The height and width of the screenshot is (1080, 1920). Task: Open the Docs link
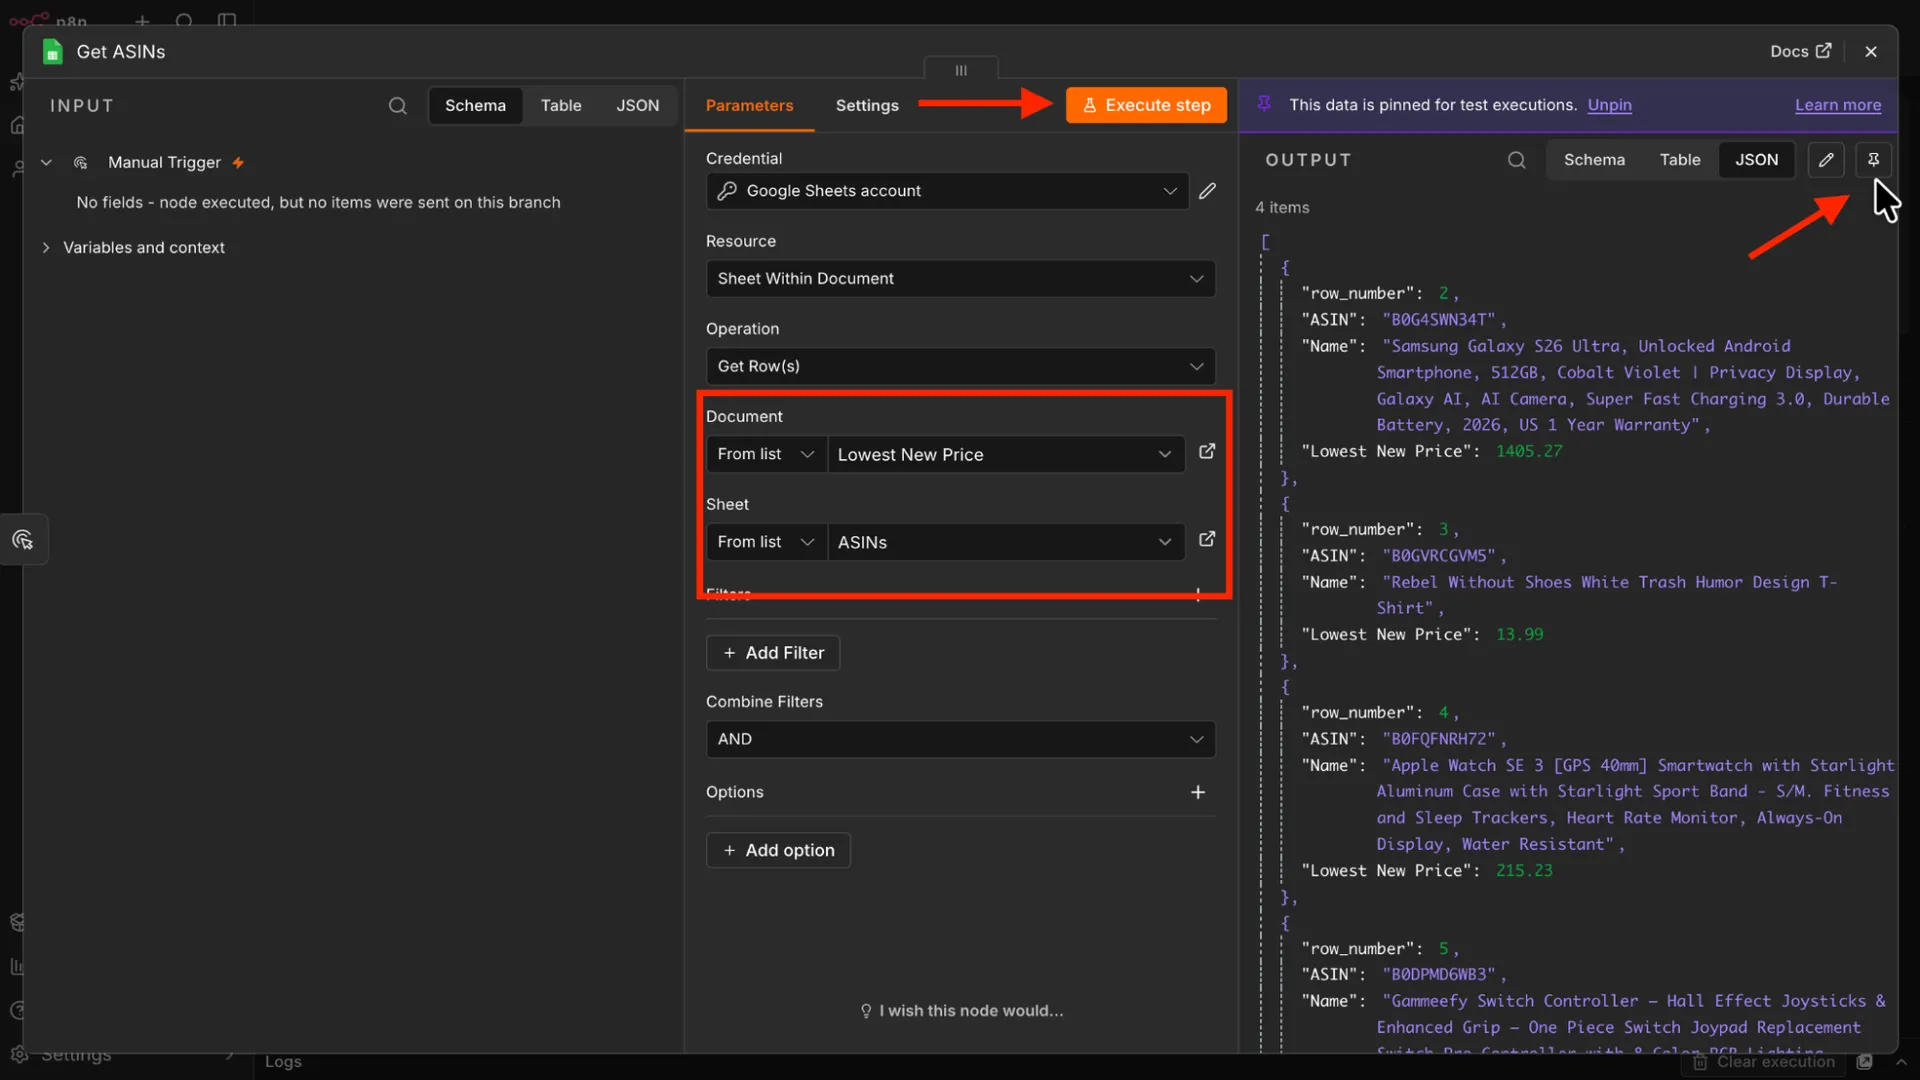coord(1800,51)
